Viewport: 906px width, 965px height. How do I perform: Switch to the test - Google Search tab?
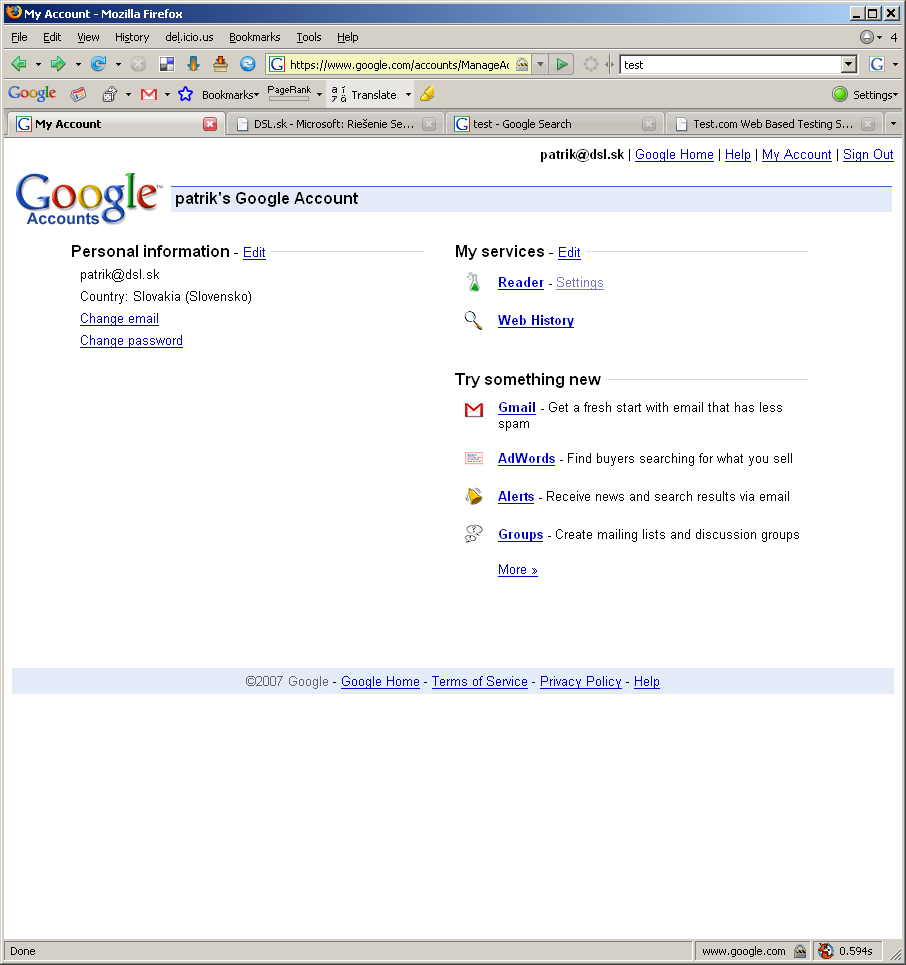[x=522, y=124]
